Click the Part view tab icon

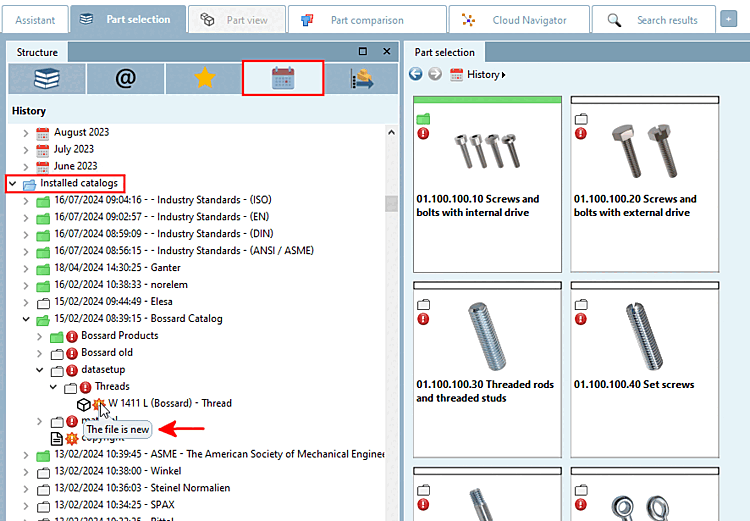207,20
